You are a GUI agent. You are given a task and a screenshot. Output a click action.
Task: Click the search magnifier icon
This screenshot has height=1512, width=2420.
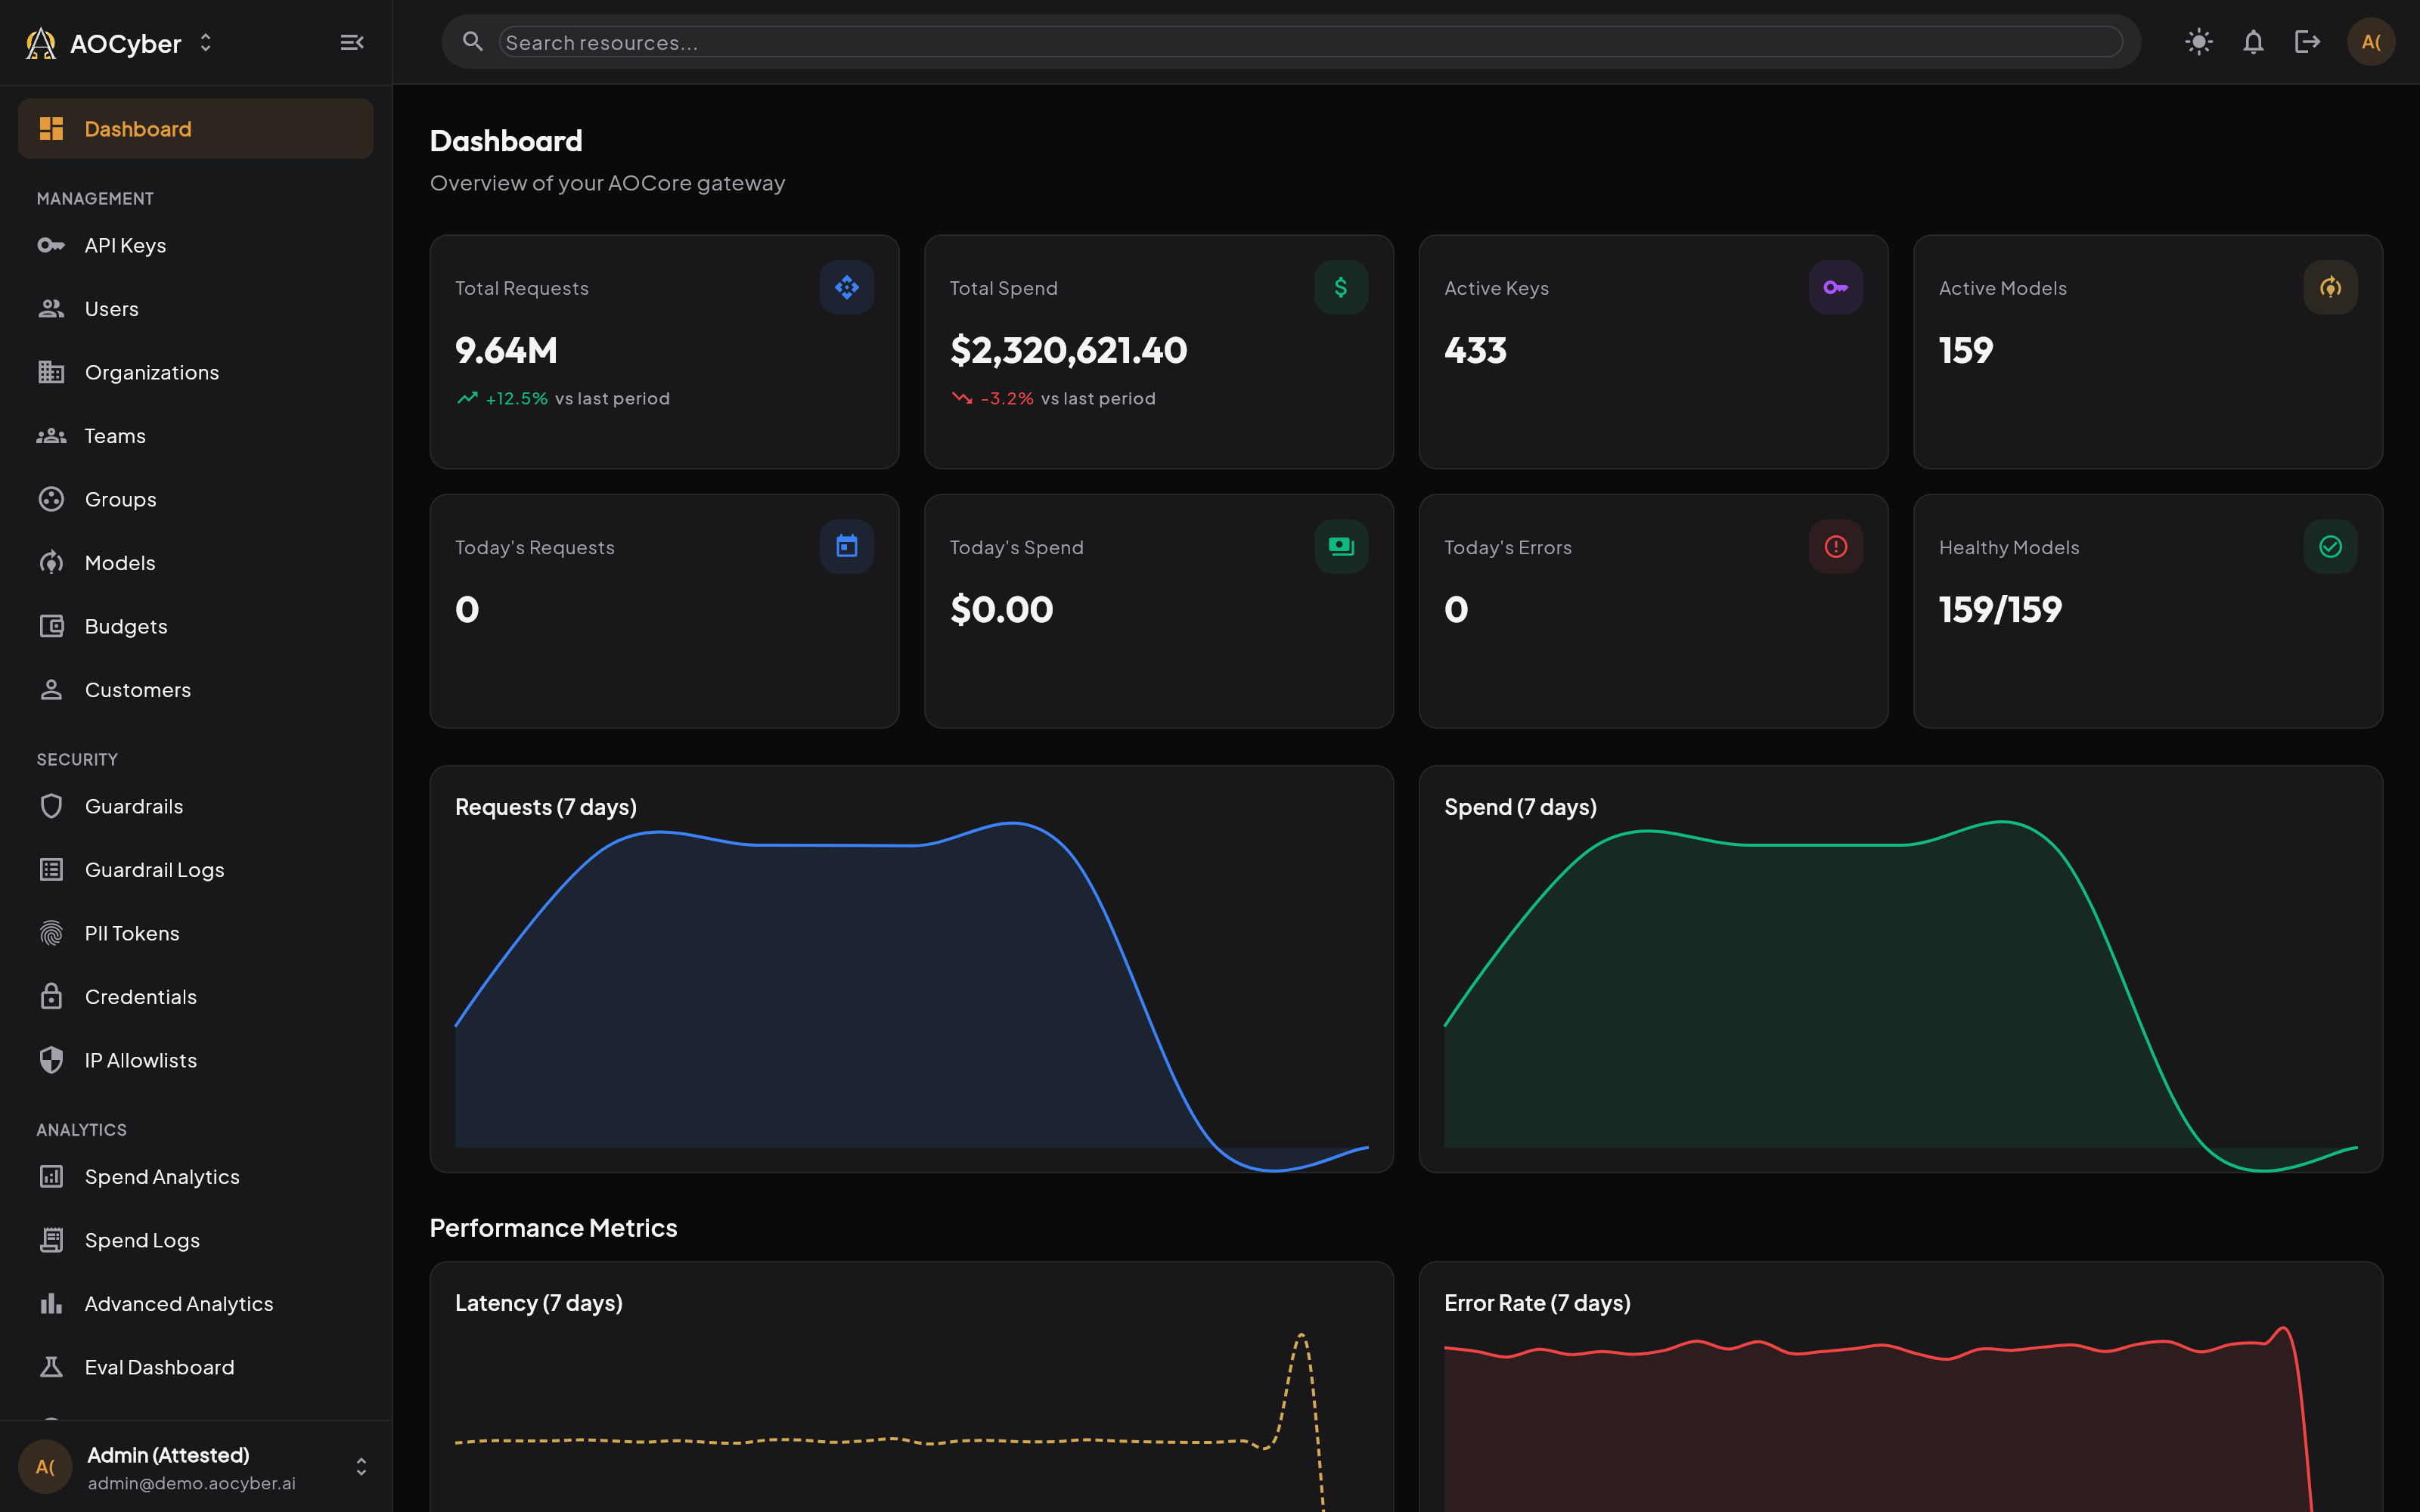[x=472, y=41]
